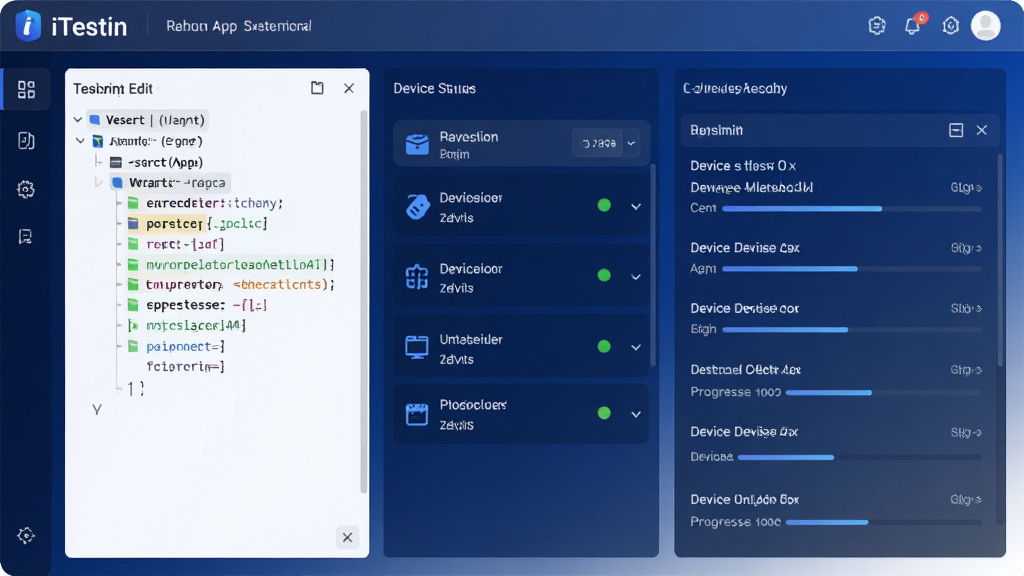Select the "eppestesse" tree row

pyautogui.click(x=197, y=305)
